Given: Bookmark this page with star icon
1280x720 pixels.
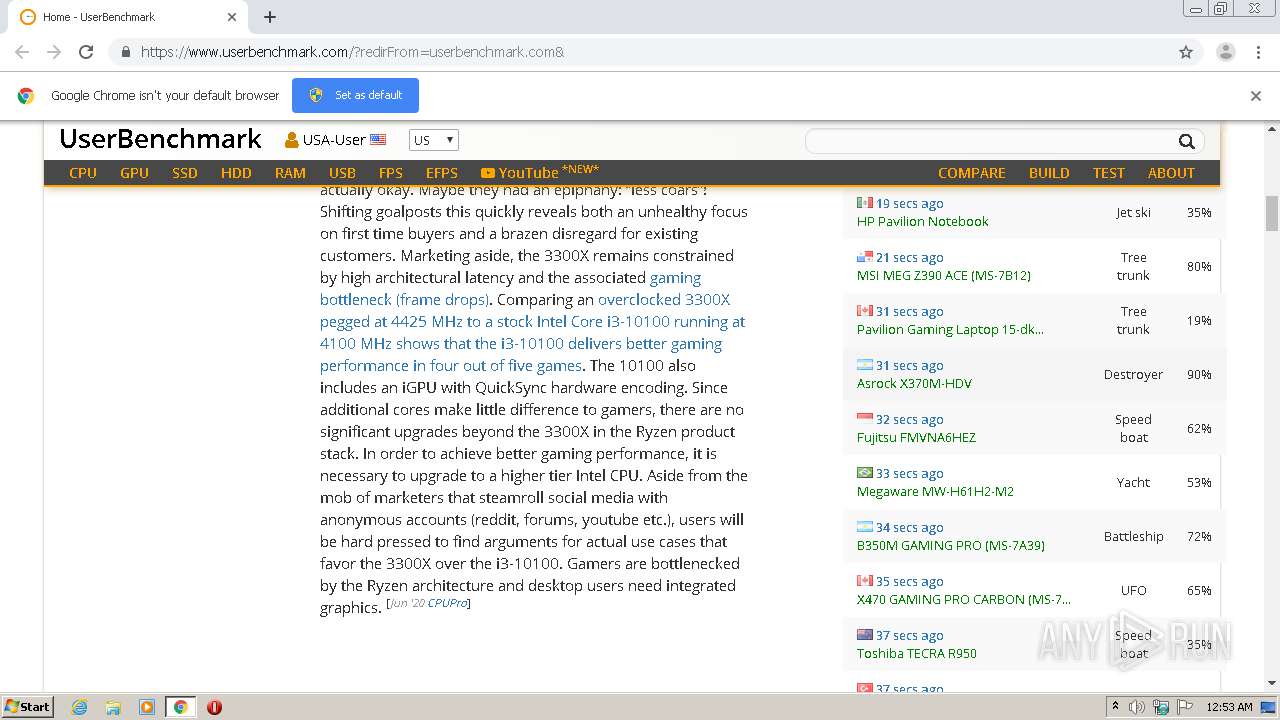Looking at the screenshot, I should tap(1186, 52).
